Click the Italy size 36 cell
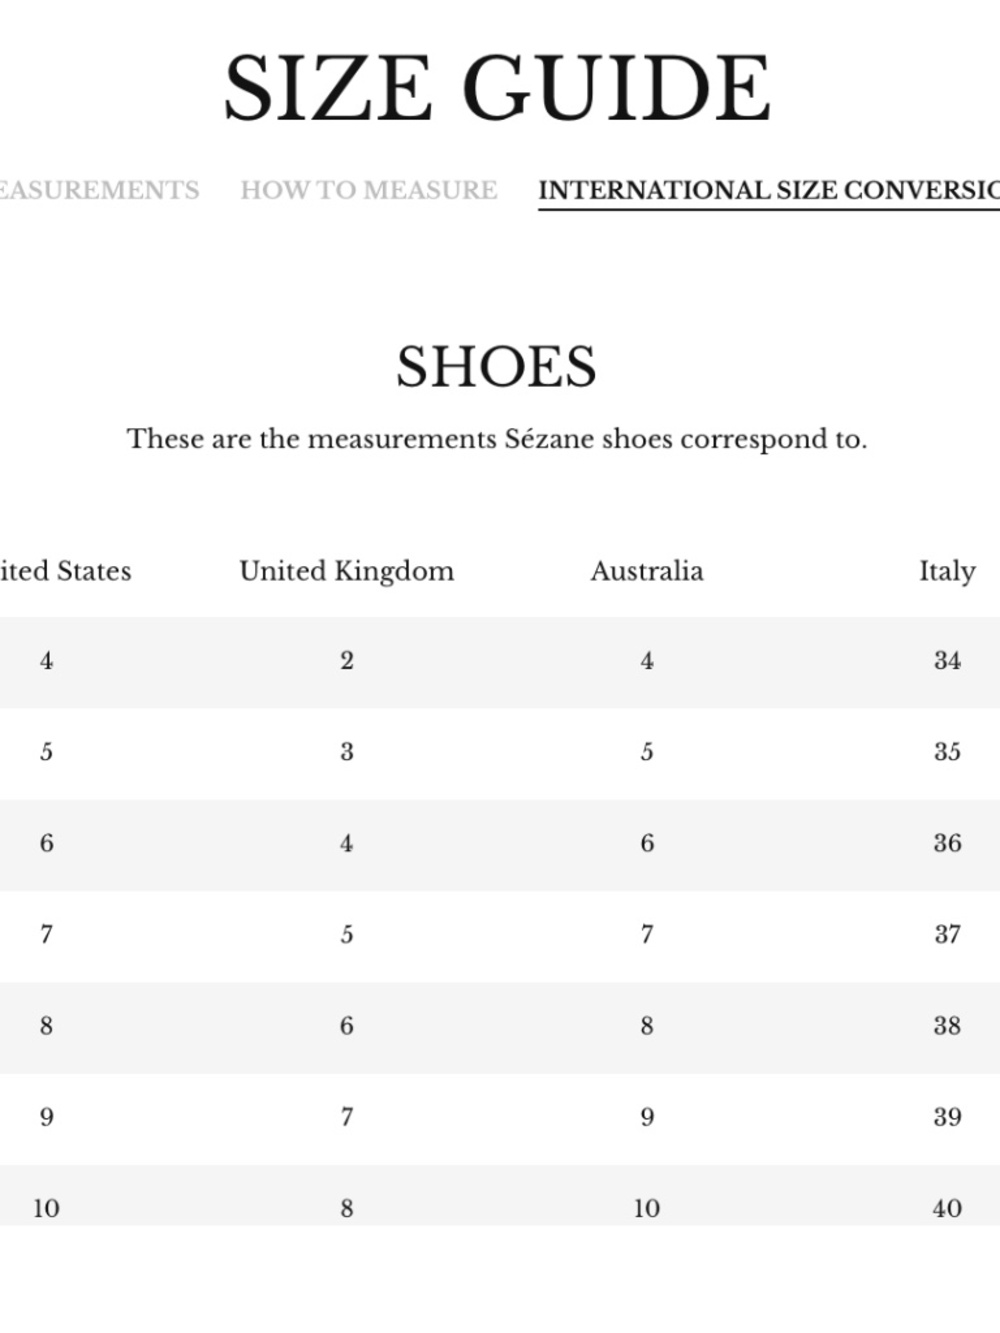Image resolution: width=1000 pixels, height=1333 pixels. pyautogui.click(x=947, y=843)
